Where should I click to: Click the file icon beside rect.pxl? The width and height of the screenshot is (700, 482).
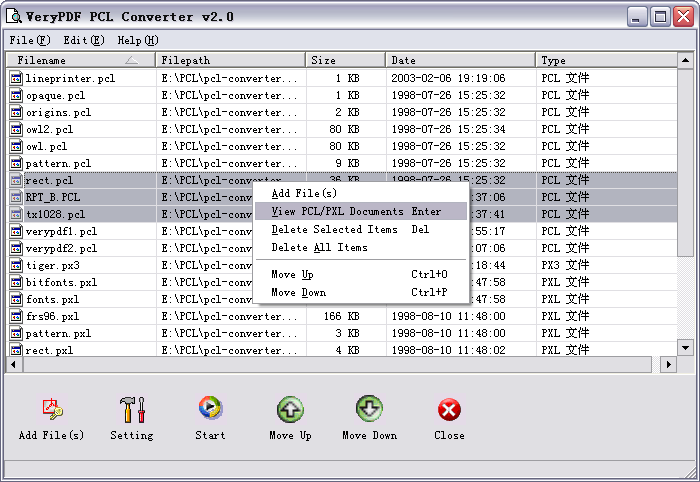16,350
